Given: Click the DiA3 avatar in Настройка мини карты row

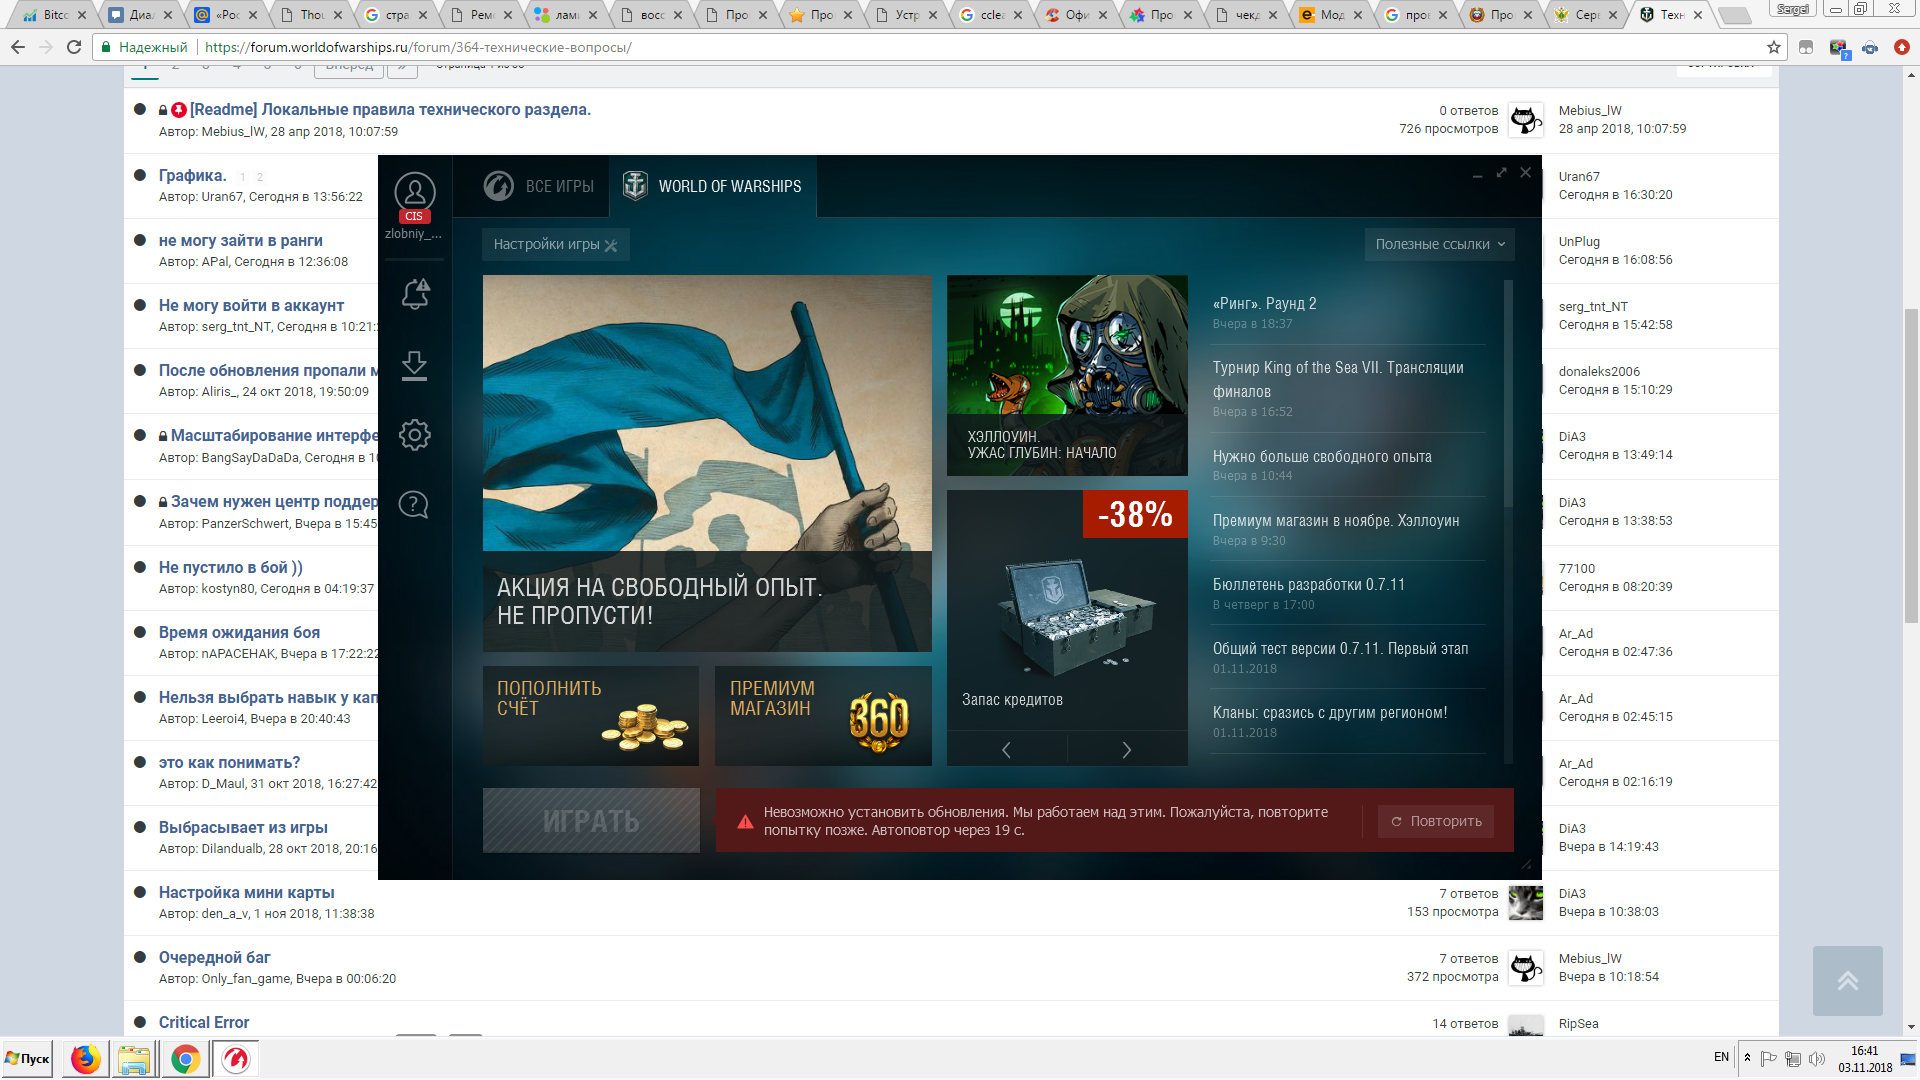Looking at the screenshot, I should pos(1526,903).
